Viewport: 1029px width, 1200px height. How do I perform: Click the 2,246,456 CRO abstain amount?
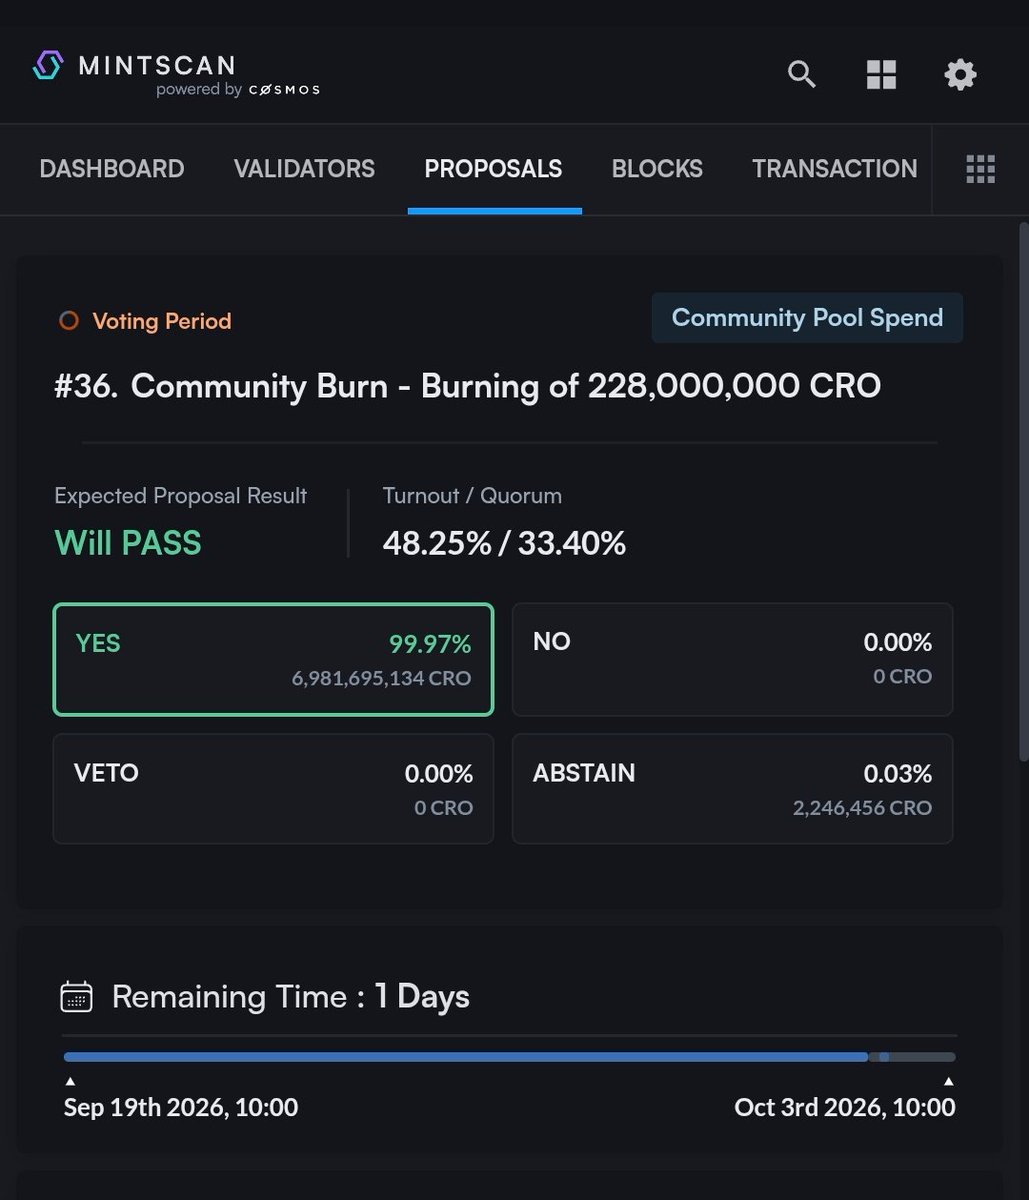[x=862, y=807]
